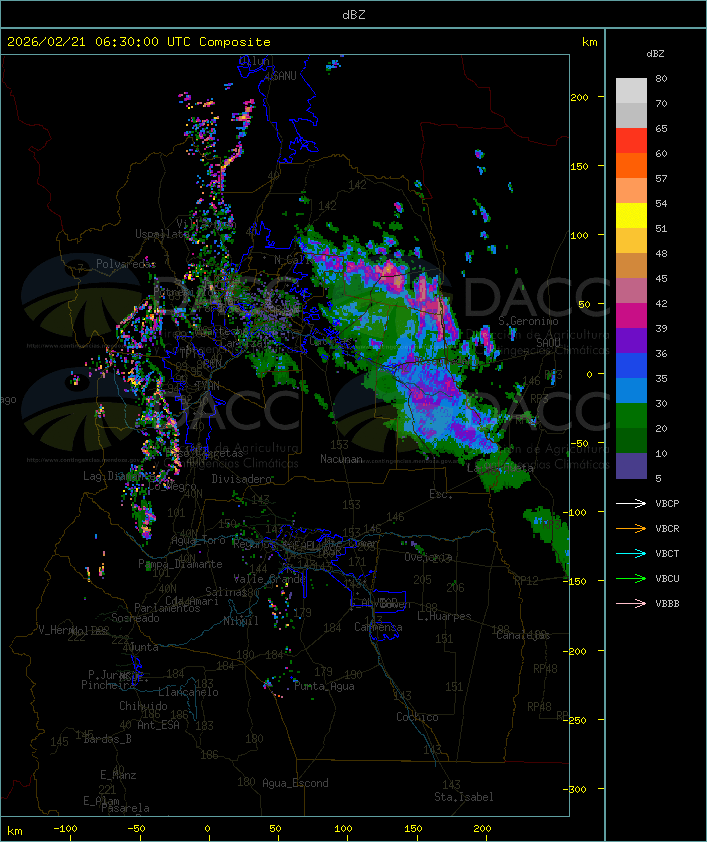Image resolution: width=707 pixels, height=842 pixels.
Task: Click the Pasarela map label
Action: coord(125,808)
